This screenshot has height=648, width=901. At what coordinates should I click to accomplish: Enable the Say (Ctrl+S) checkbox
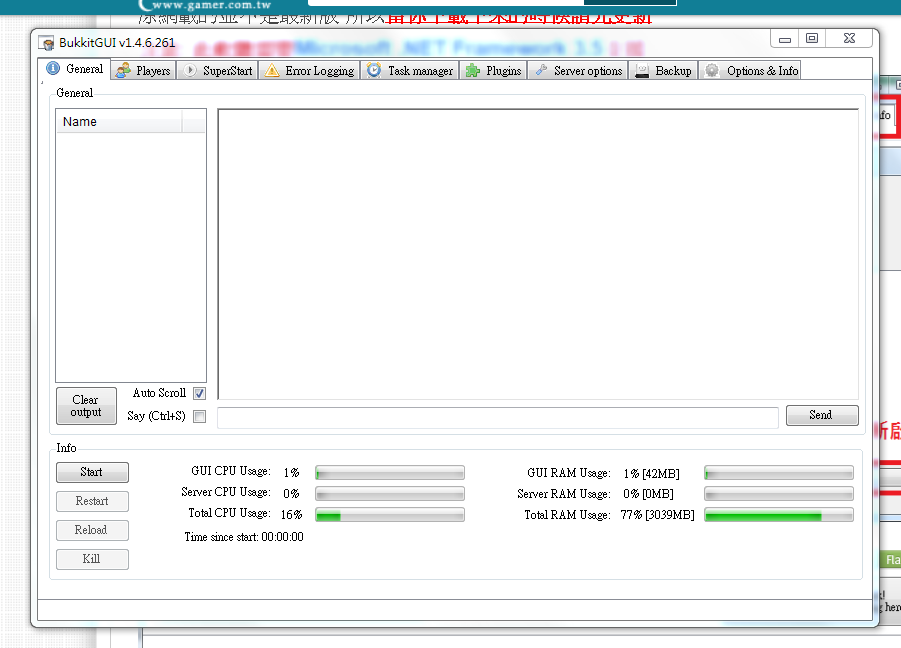(x=199, y=416)
